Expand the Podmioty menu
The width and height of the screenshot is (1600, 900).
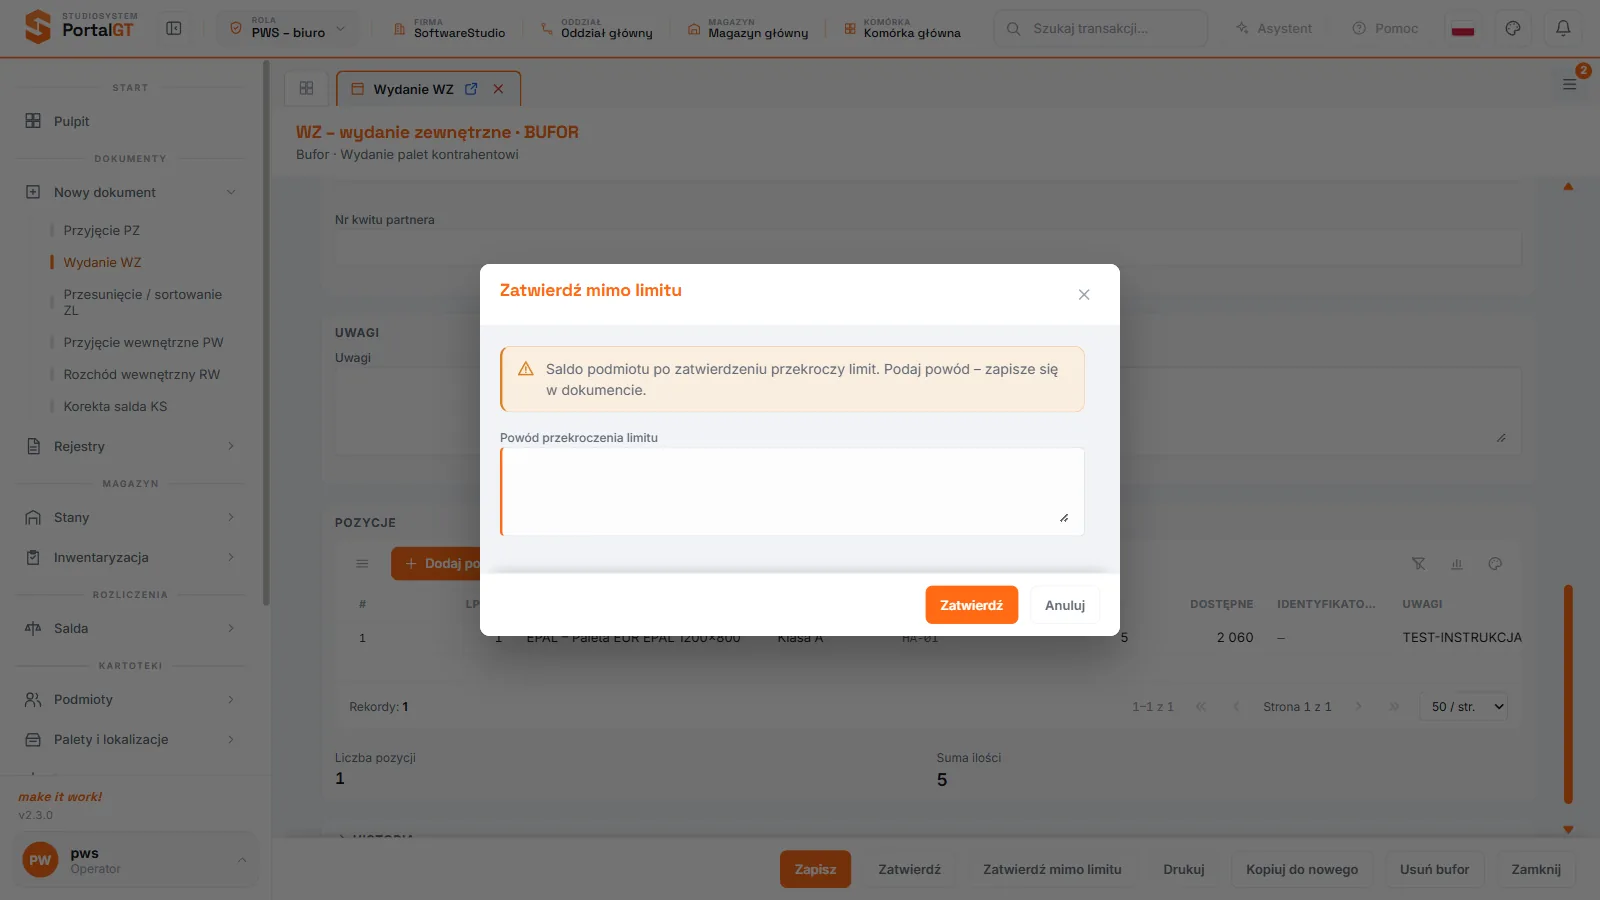click(x=130, y=699)
